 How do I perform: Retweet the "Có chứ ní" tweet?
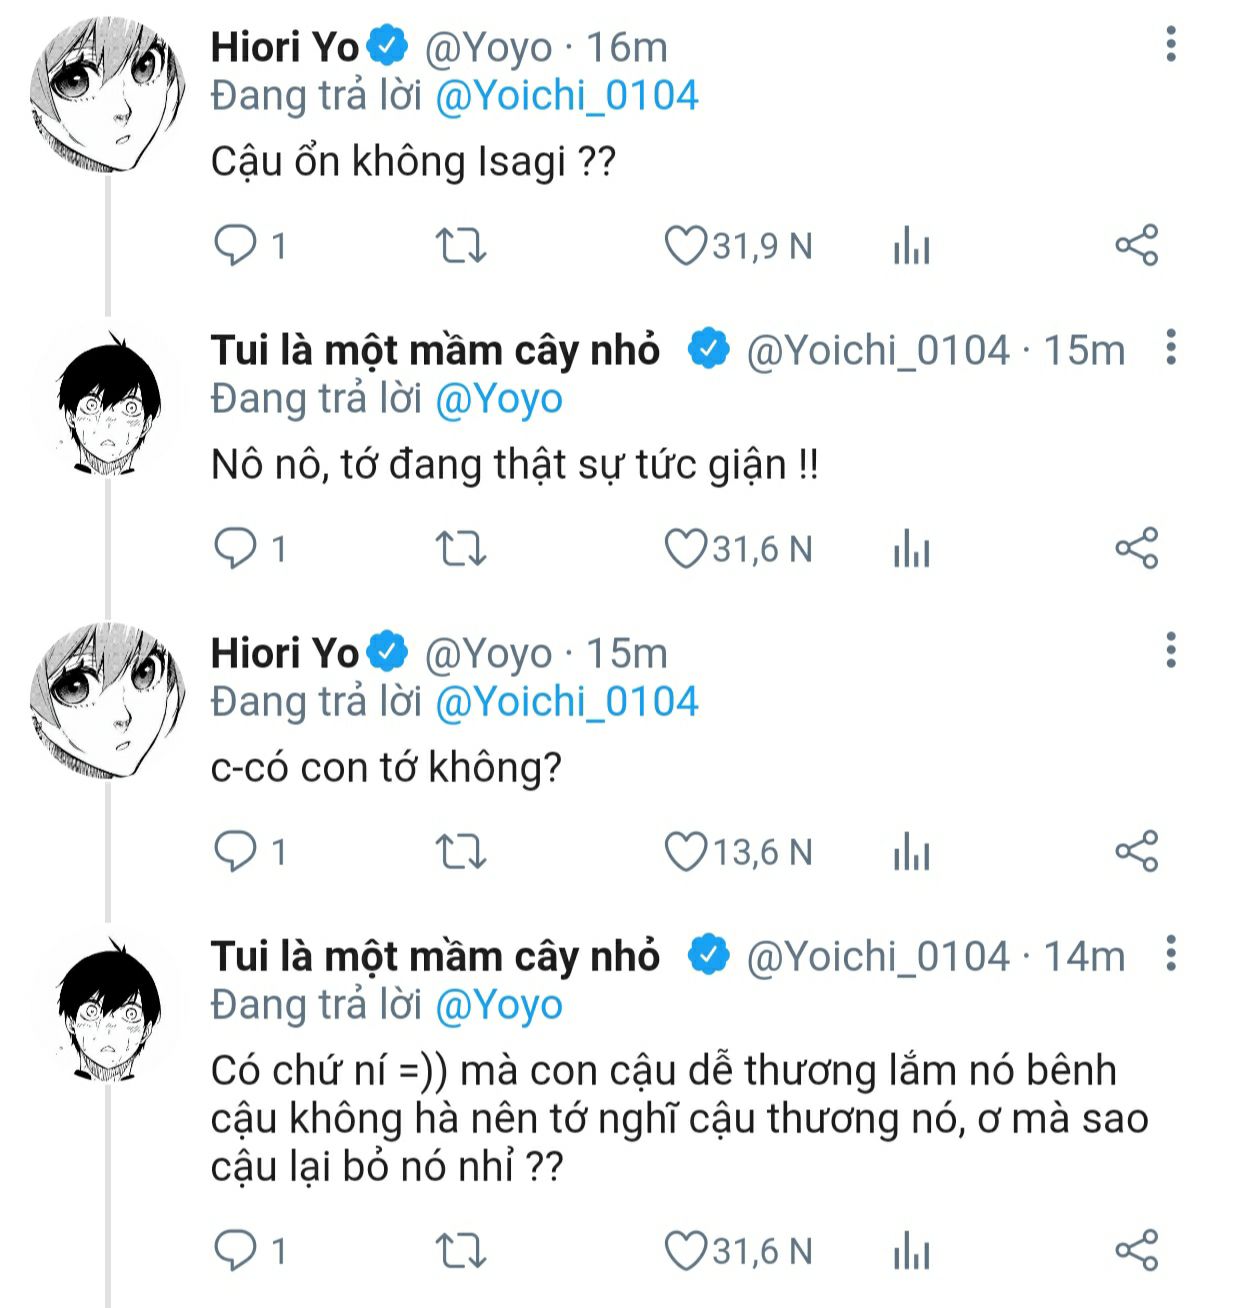point(461,1251)
